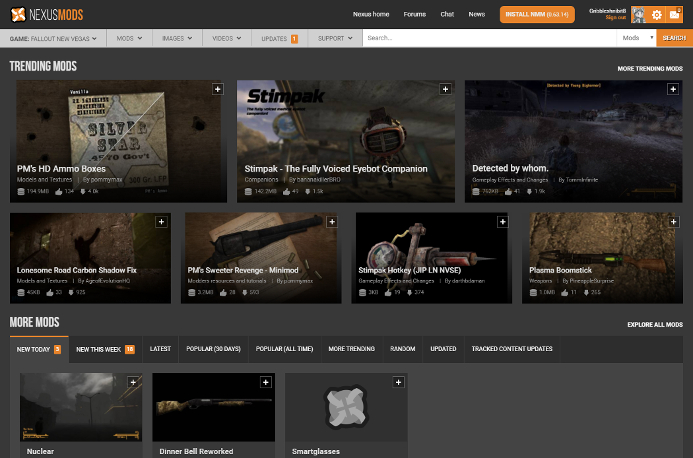
Task: Switch to Popular (All Time) tab
Action: 285,349
